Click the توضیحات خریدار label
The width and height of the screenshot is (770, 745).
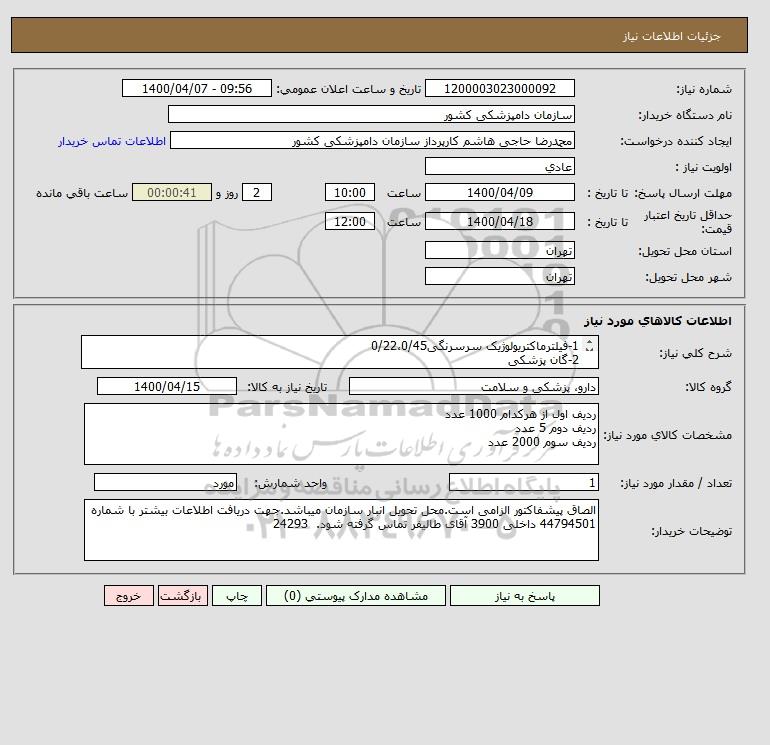(x=691, y=531)
